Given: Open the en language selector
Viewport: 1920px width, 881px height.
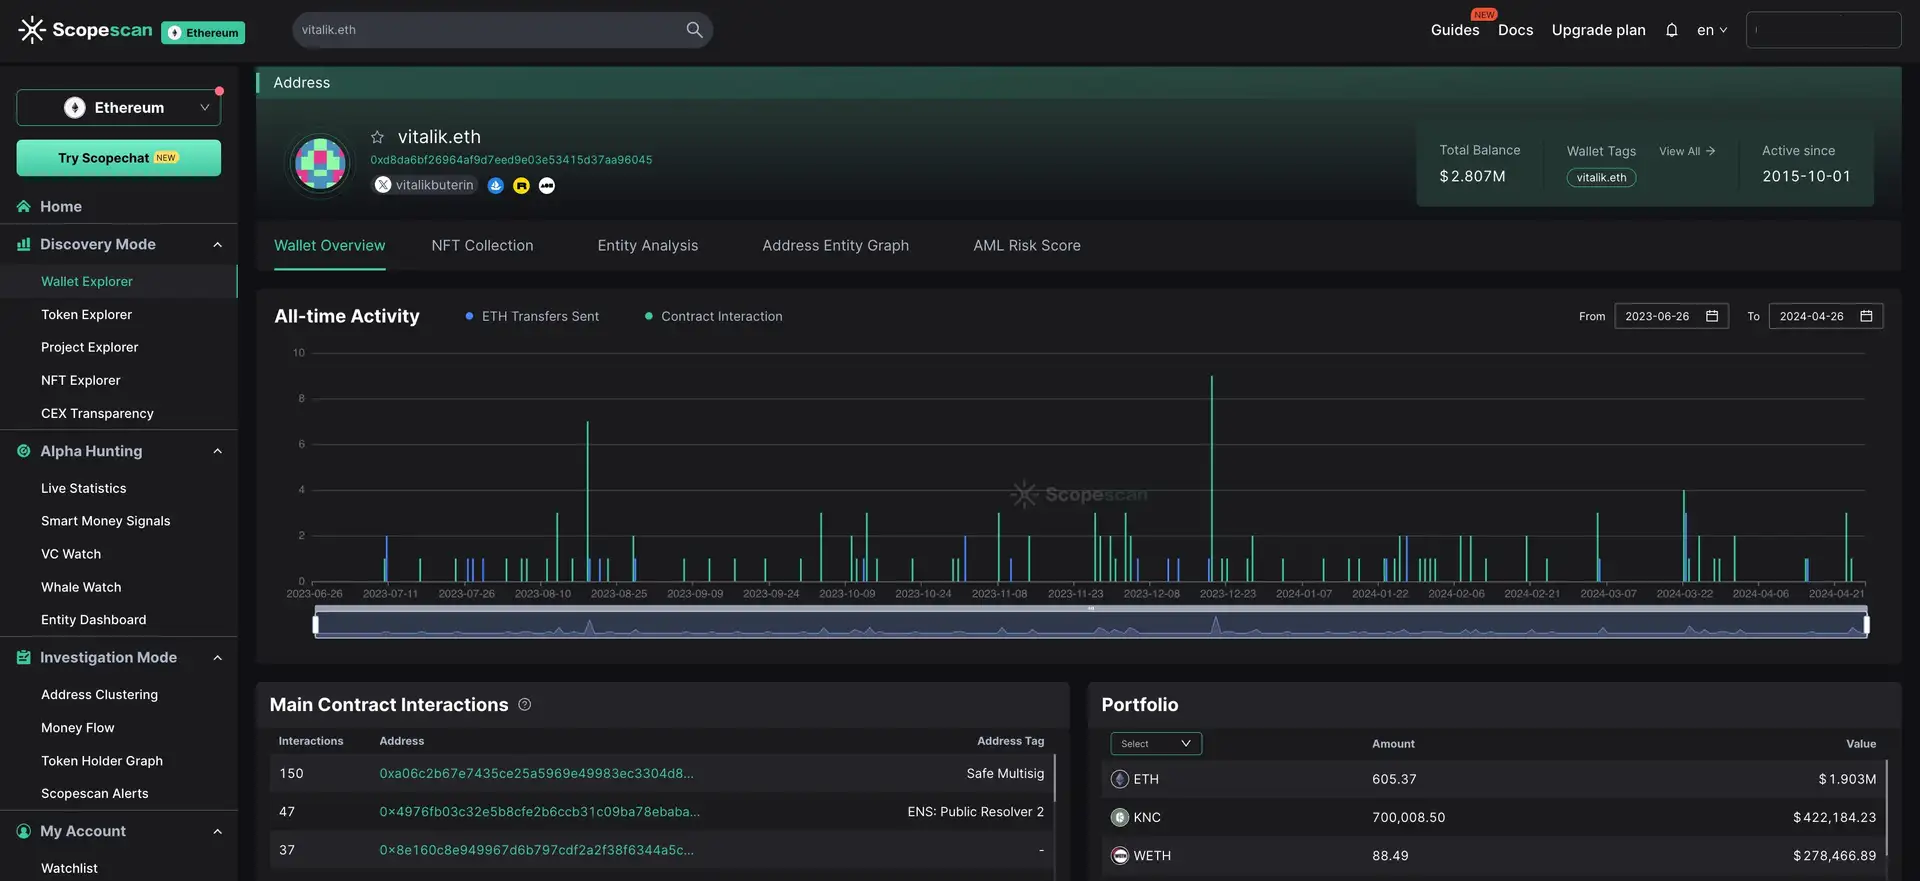Looking at the screenshot, I should point(1711,30).
